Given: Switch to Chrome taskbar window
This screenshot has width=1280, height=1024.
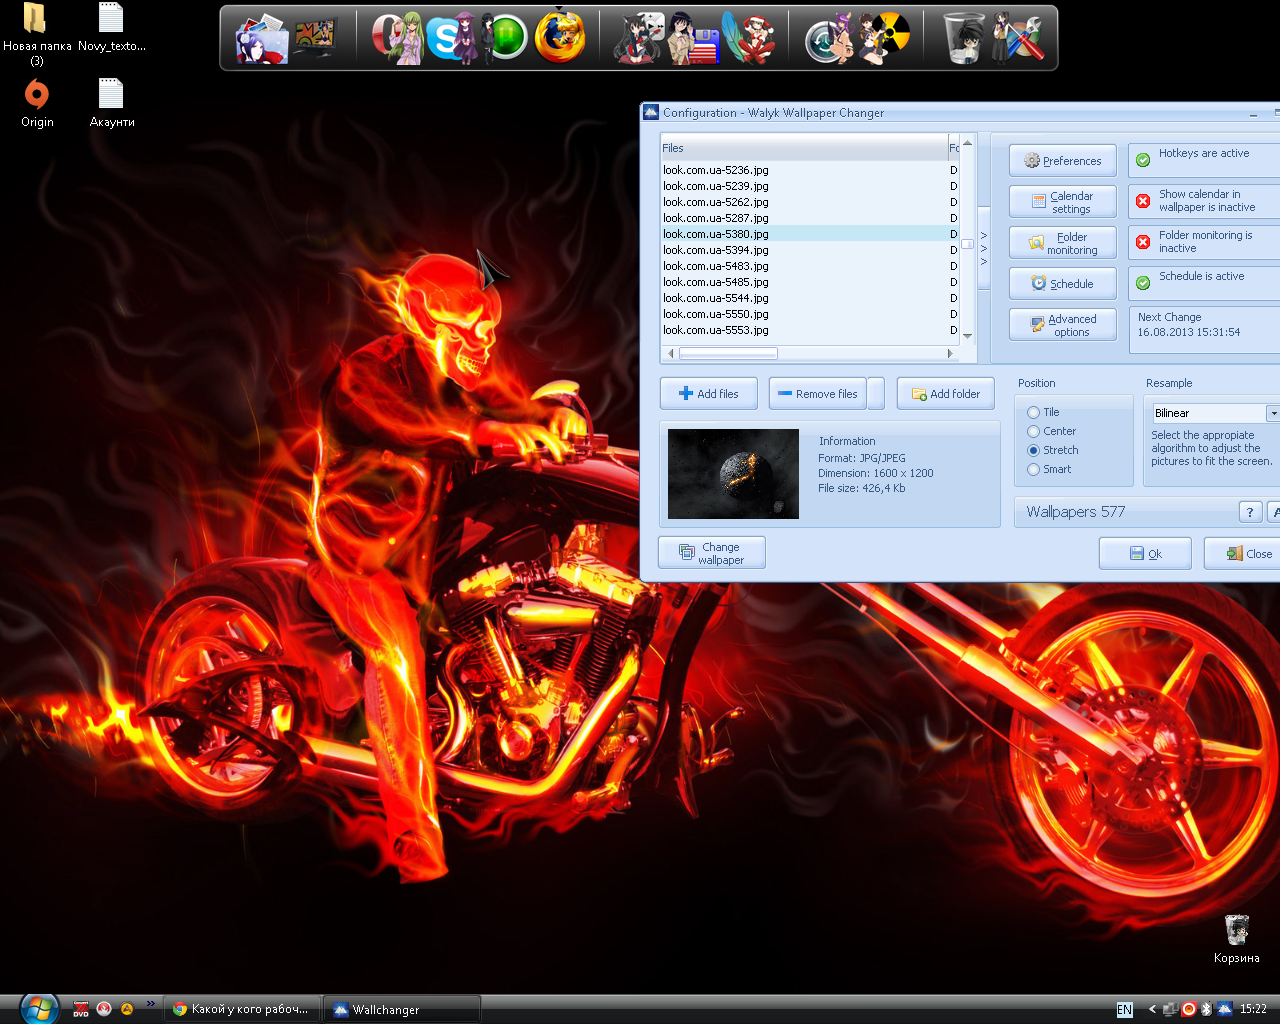Looking at the screenshot, I should pos(244,1009).
